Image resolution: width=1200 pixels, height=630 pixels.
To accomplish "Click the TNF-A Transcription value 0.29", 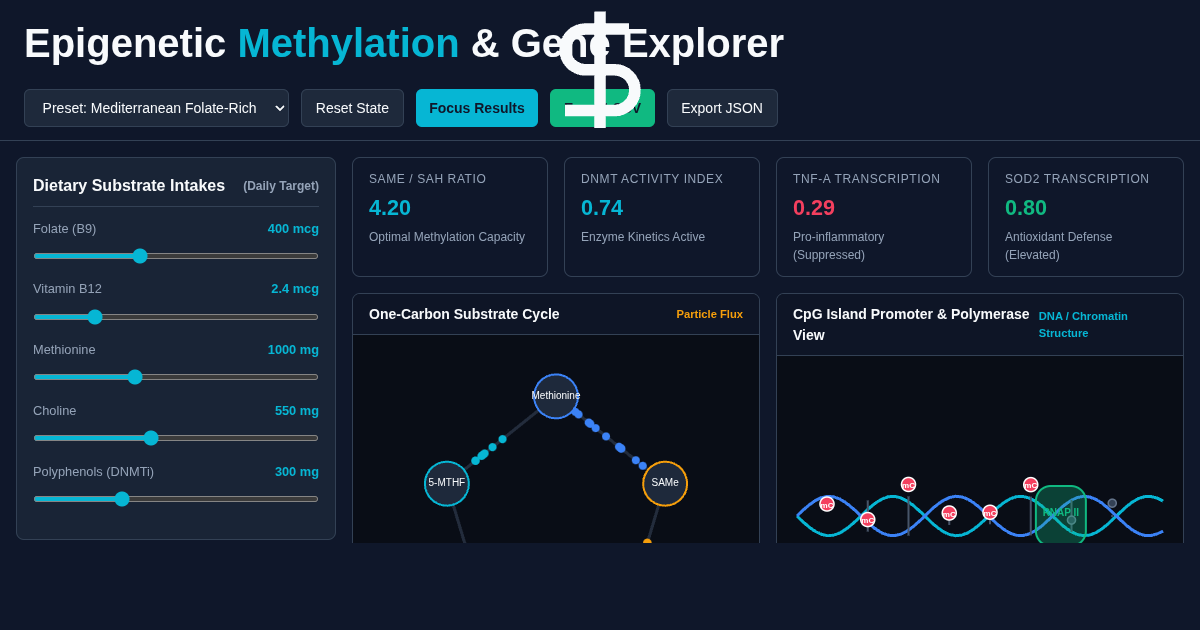I will pyautogui.click(x=814, y=208).
